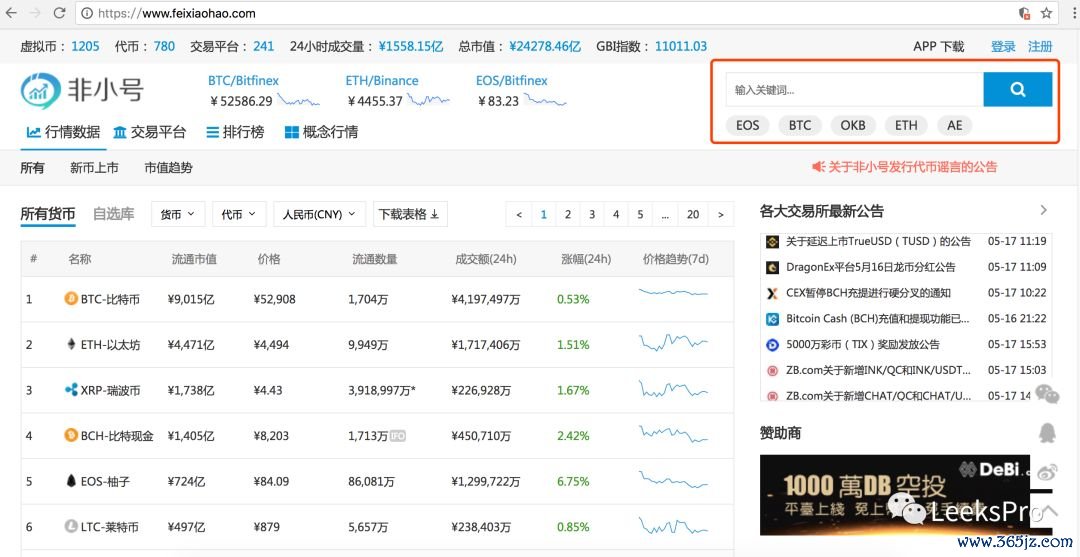Expand 各大交易所最新公告 with chevron arrow
Screen dimensions: 1080x557
click(1043, 210)
